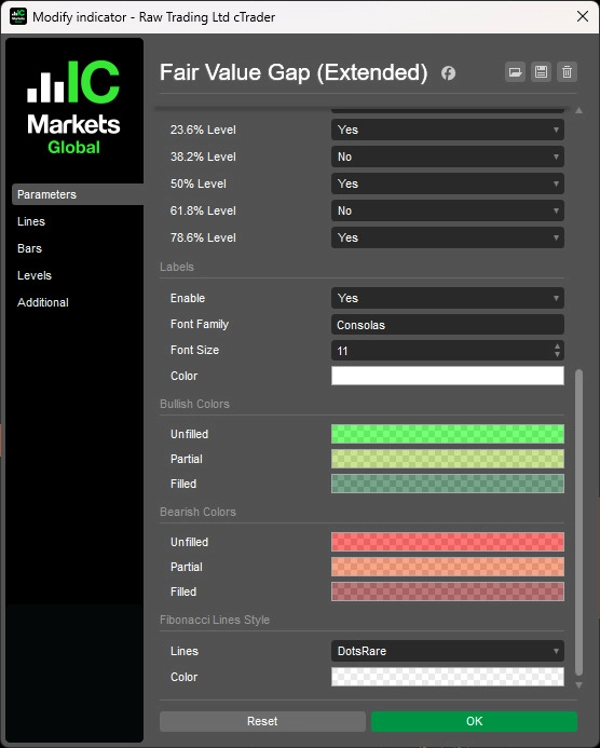Screen dimensions: 600x748
Task: Open the Labels Enable dropdown
Action: [x=447, y=298]
